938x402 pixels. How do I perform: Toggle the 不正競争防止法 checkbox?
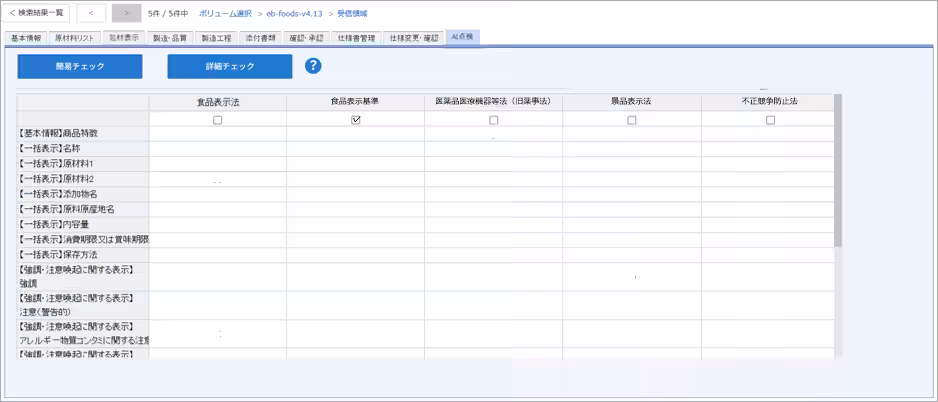pos(770,120)
